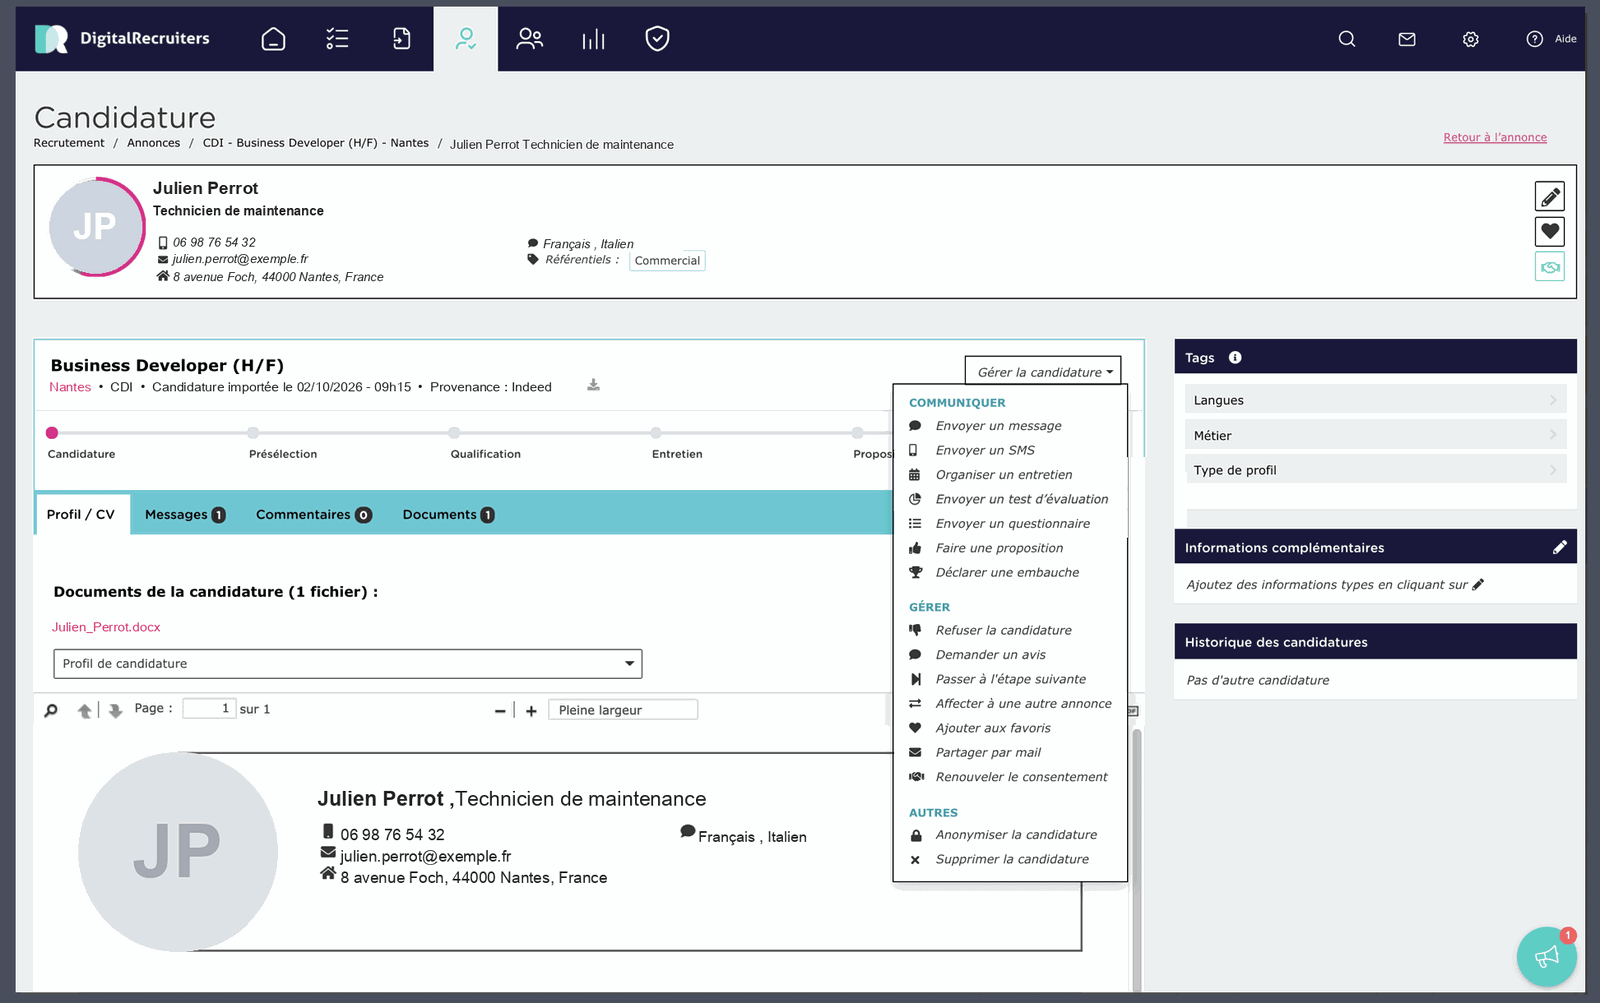The height and width of the screenshot is (1003, 1600).
Task: Open the home icon in top navigation
Action: tap(273, 39)
